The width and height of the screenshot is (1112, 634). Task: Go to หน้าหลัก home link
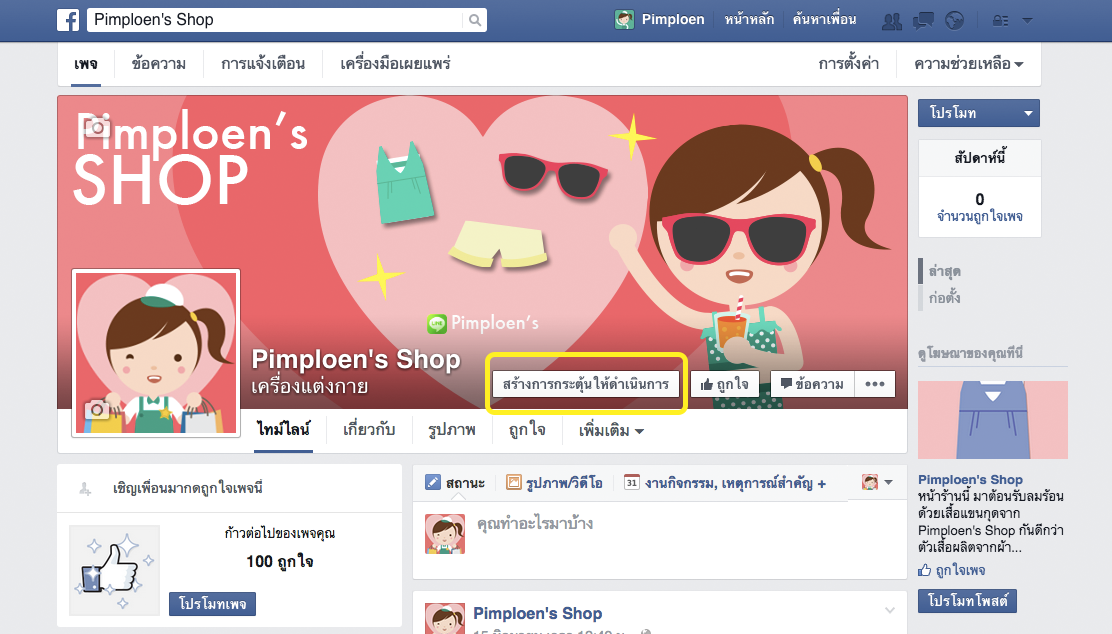pyautogui.click(x=749, y=20)
